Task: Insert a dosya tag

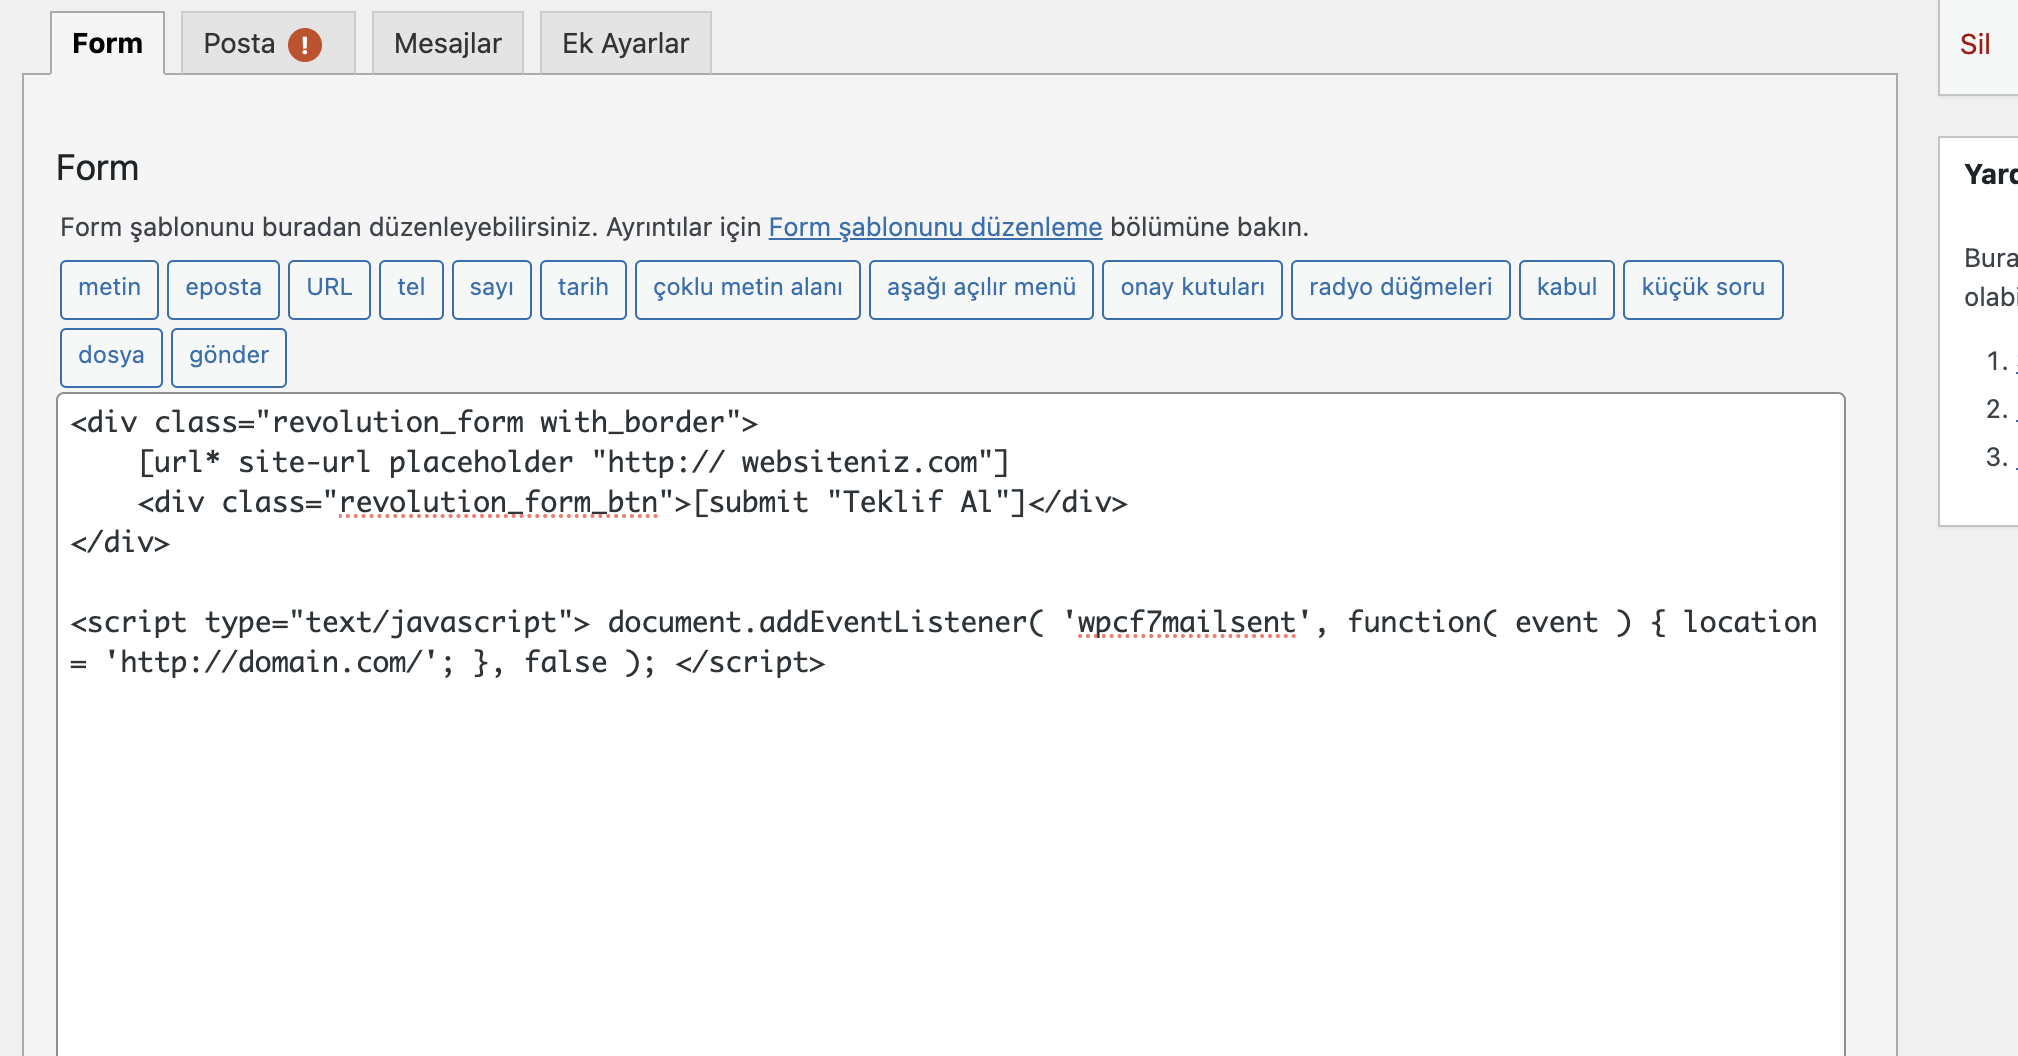Action: (111, 357)
